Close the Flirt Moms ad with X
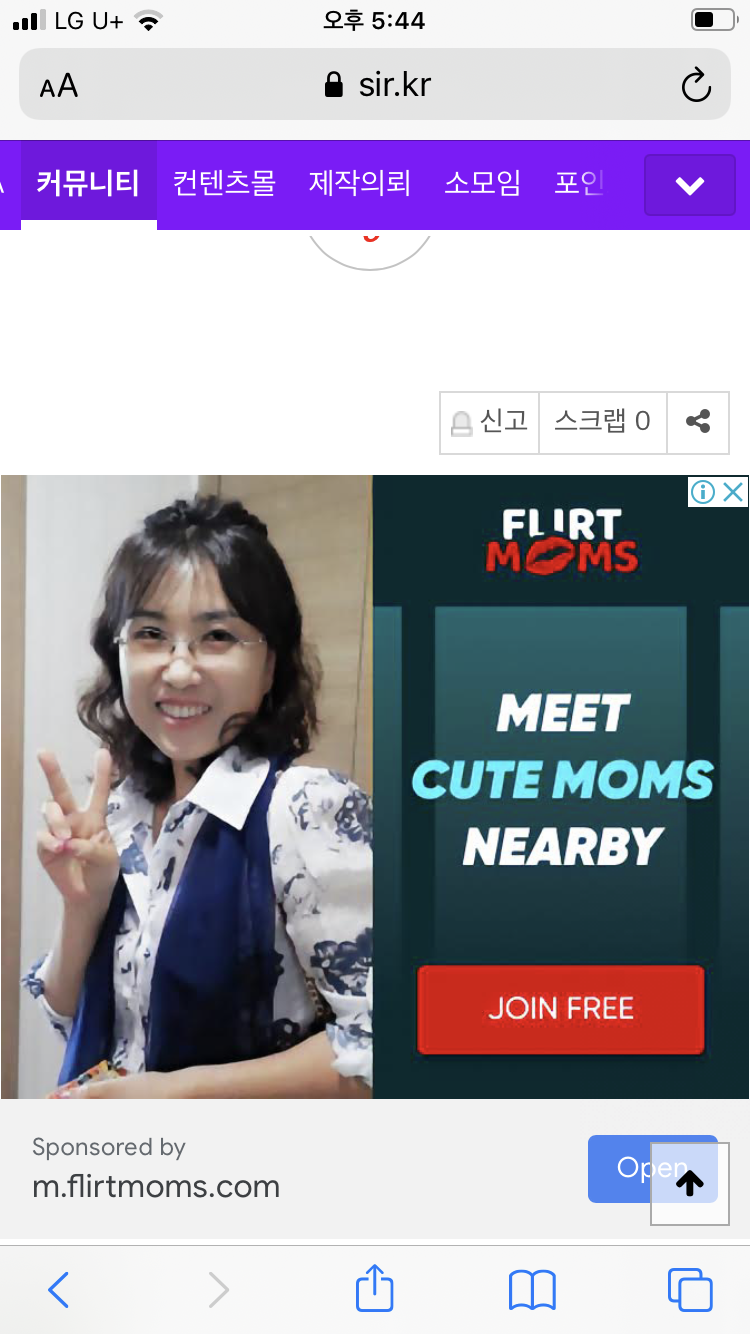The width and height of the screenshot is (750, 1334). click(733, 491)
